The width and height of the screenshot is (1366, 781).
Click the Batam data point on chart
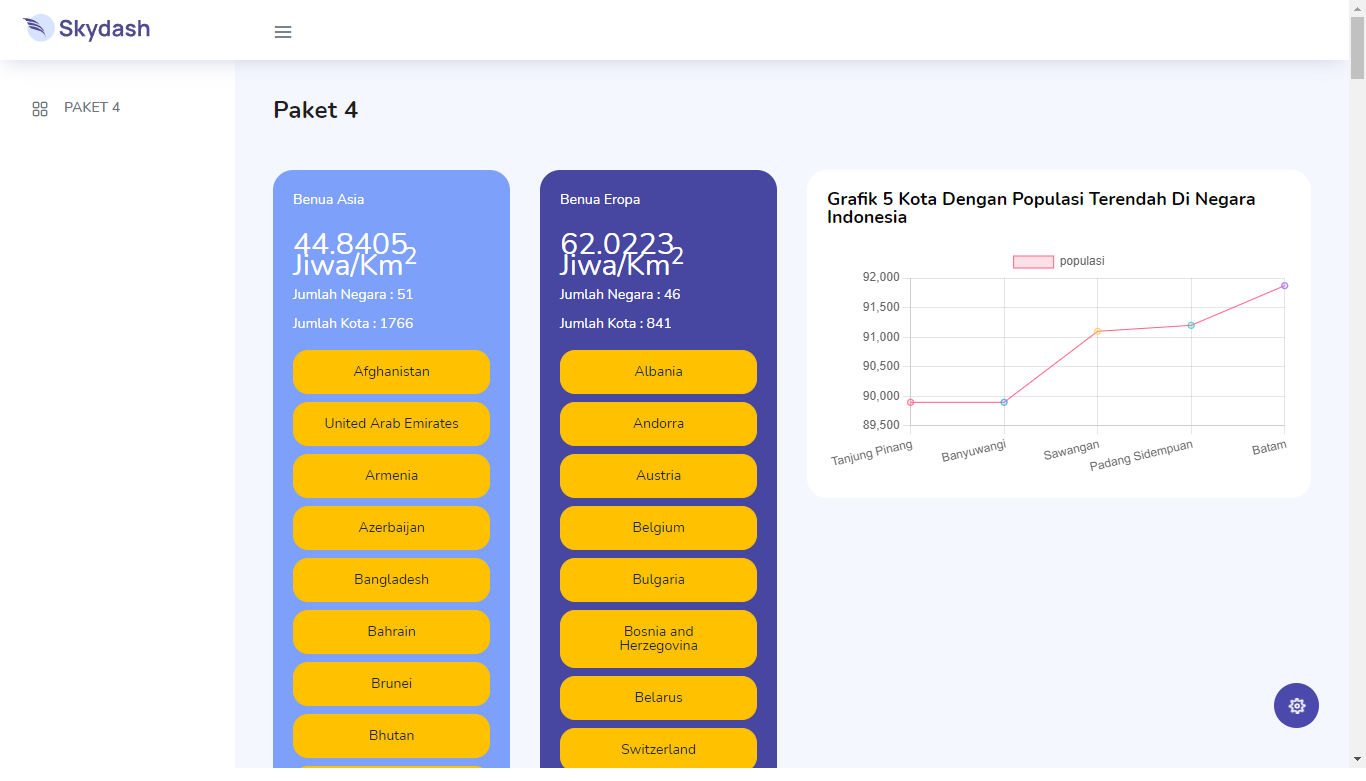click(x=1284, y=286)
